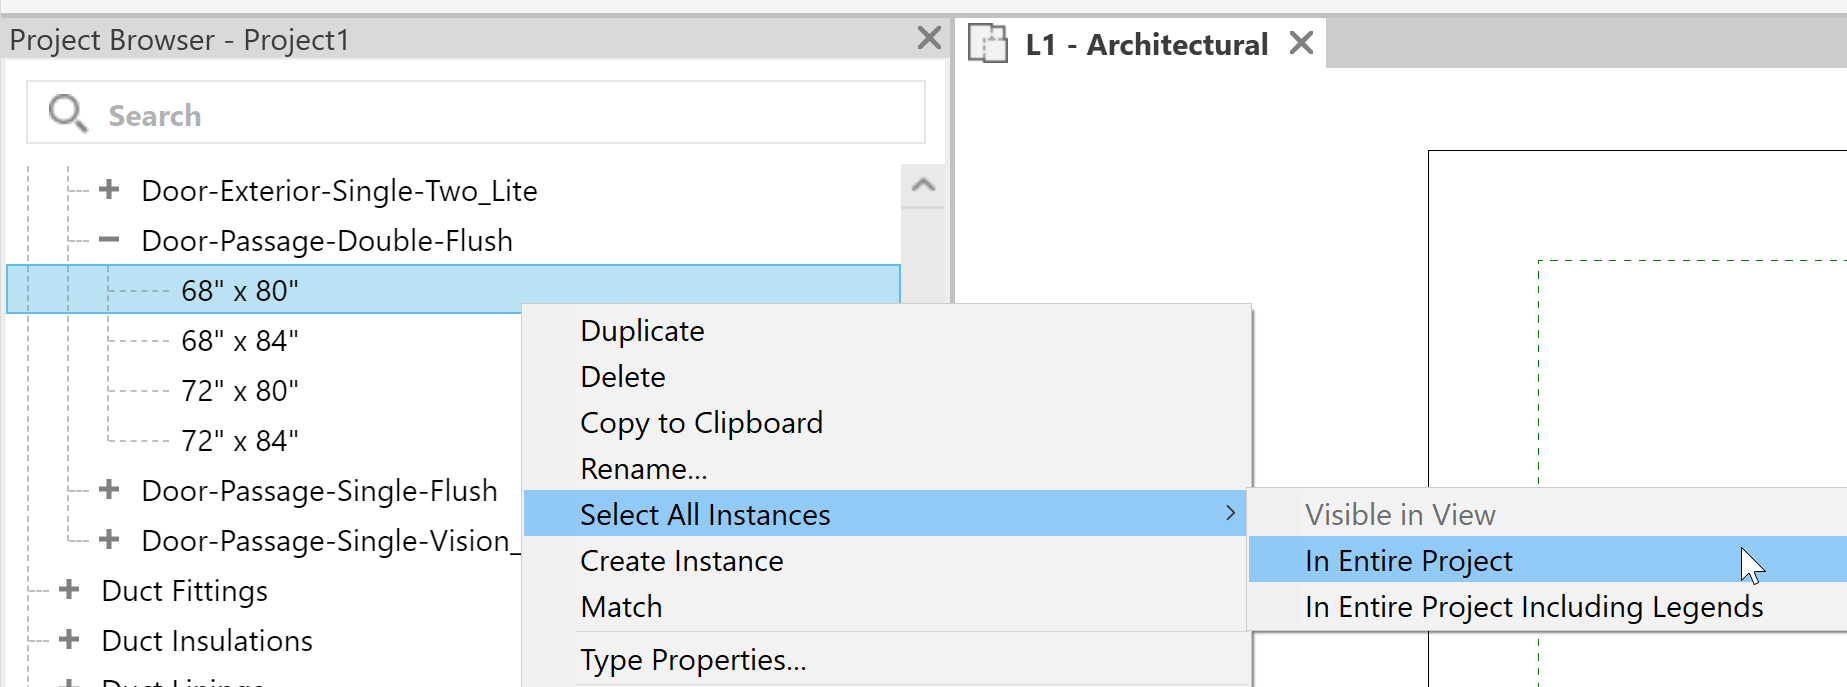The width and height of the screenshot is (1847, 687).
Task: Open Type Properties from the menu
Action: click(x=694, y=659)
